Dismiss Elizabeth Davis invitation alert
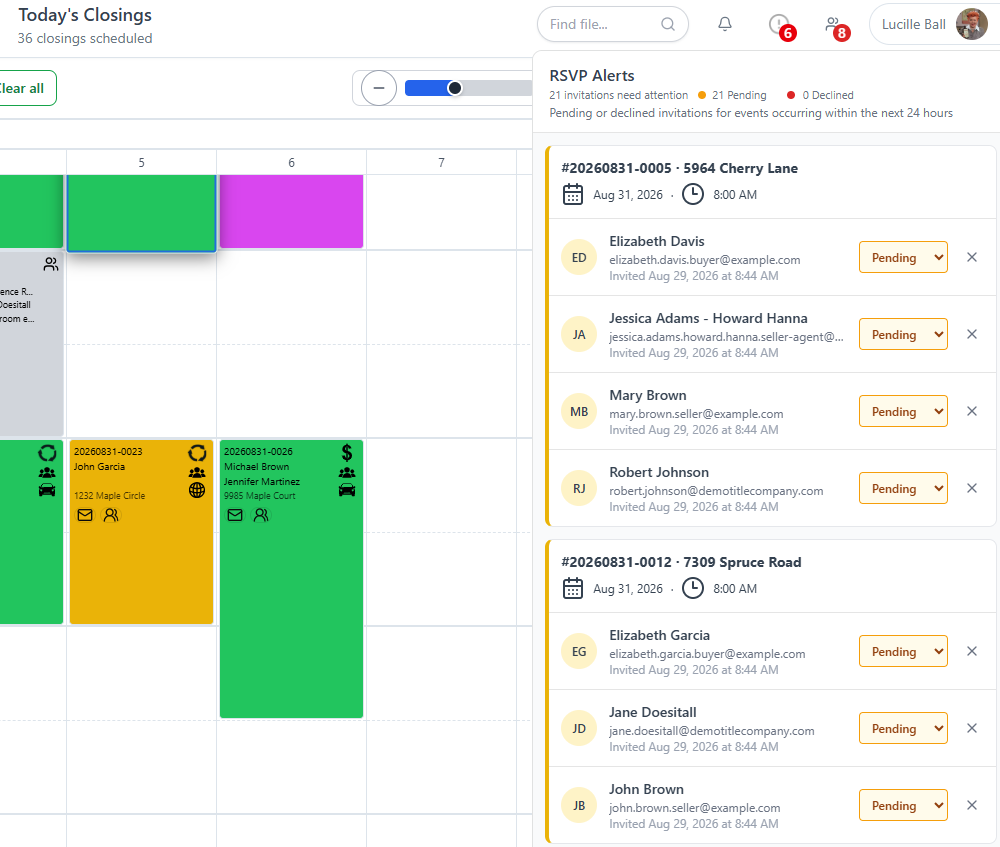The height and width of the screenshot is (847, 1000). tap(971, 257)
